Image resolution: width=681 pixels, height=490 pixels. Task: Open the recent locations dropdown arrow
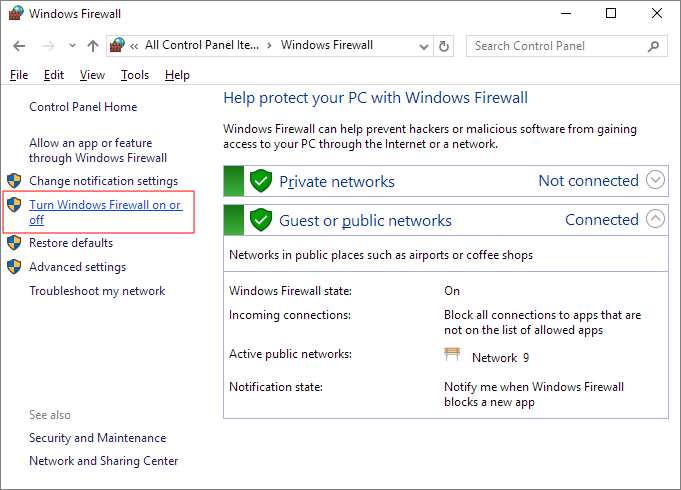click(x=72, y=46)
